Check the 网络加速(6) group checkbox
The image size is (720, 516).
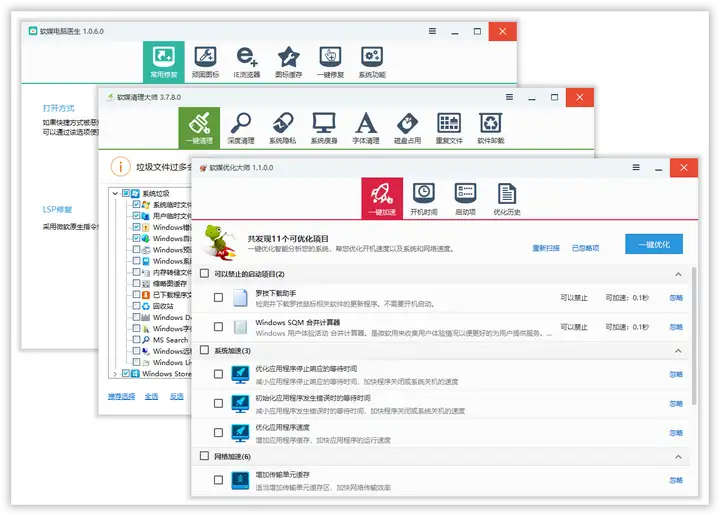[204, 456]
